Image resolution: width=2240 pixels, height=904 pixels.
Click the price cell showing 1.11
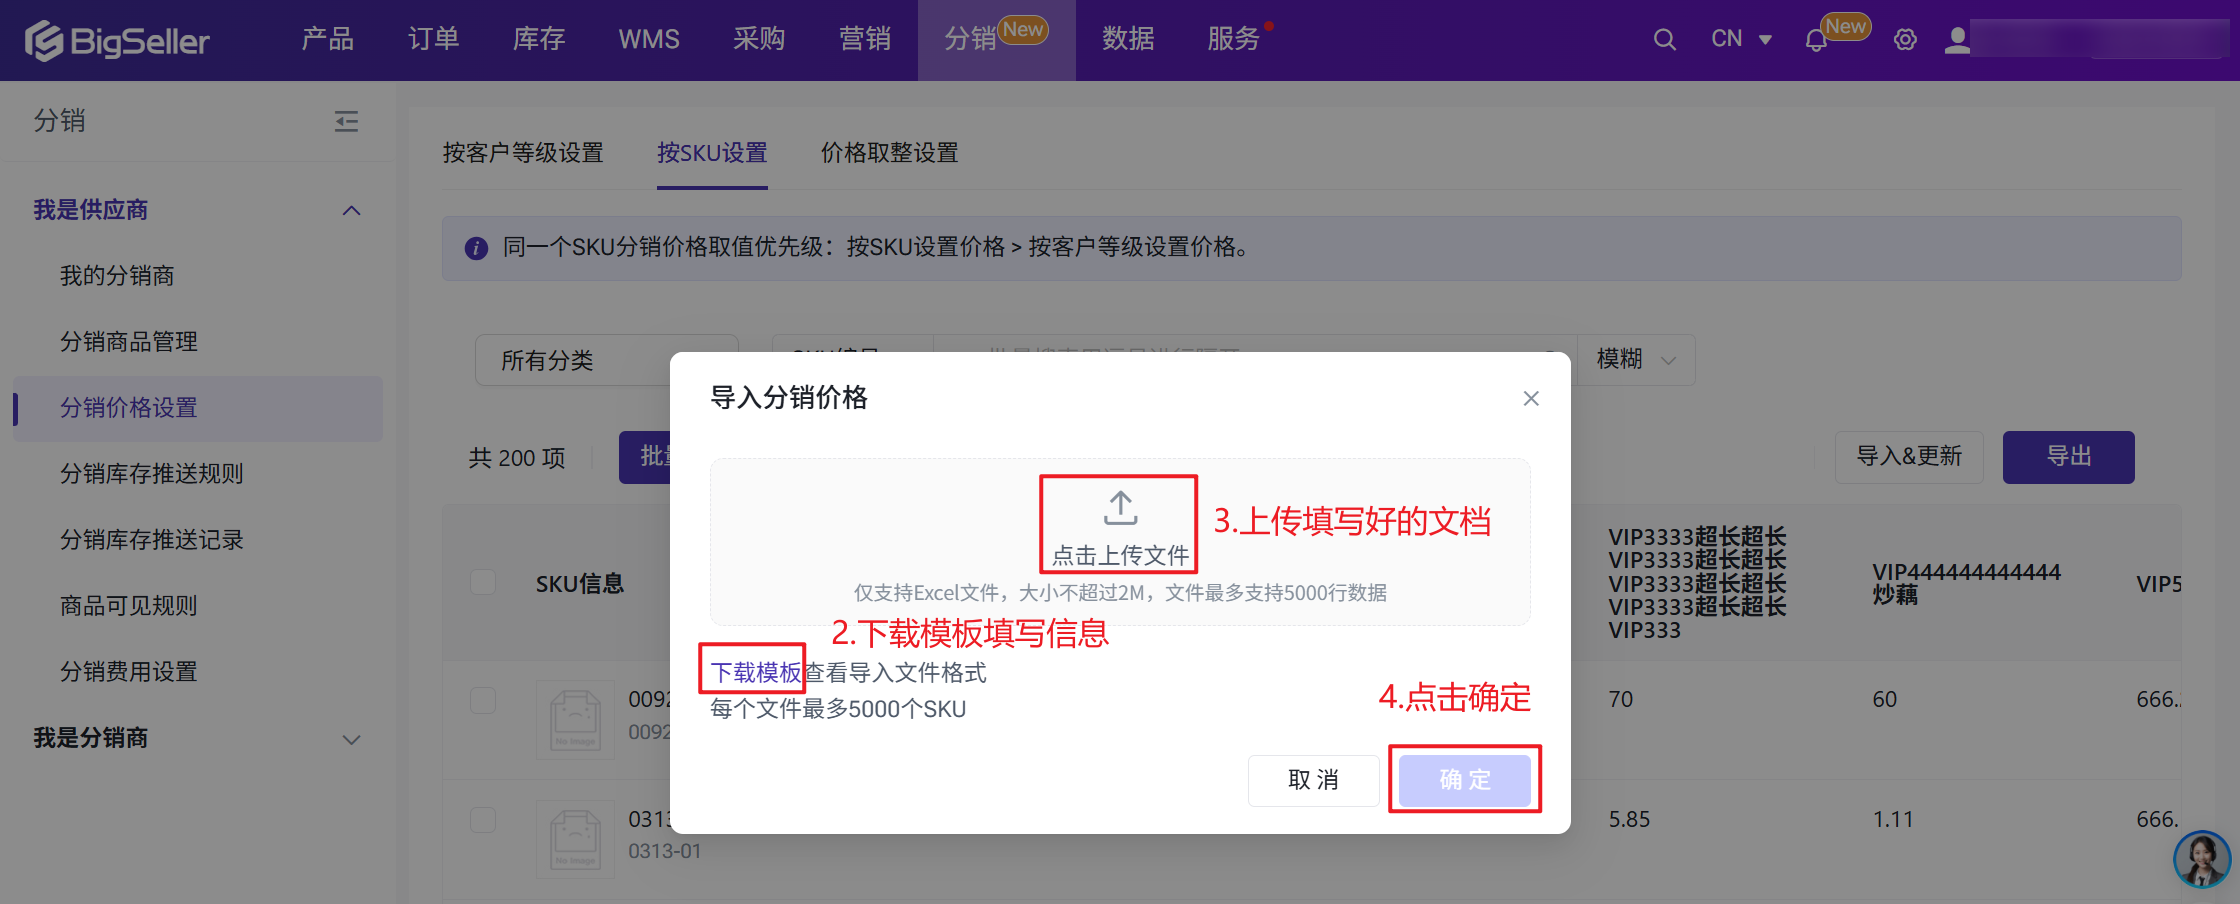(1893, 820)
